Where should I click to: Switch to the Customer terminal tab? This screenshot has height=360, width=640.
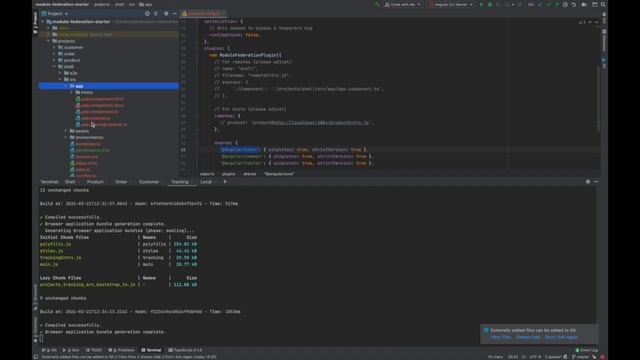(x=149, y=182)
